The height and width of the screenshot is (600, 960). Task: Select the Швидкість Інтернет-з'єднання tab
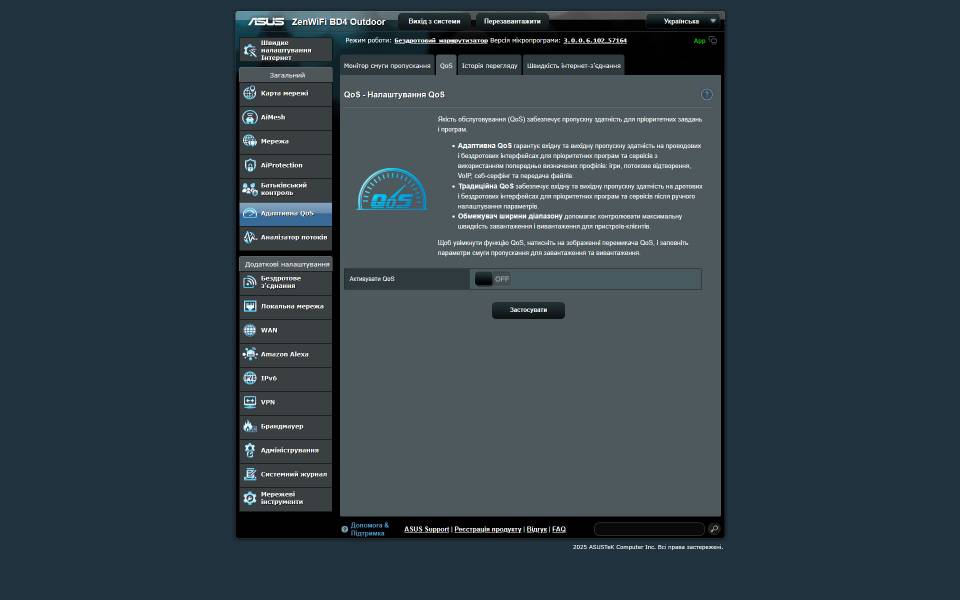click(x=573, y=66)
